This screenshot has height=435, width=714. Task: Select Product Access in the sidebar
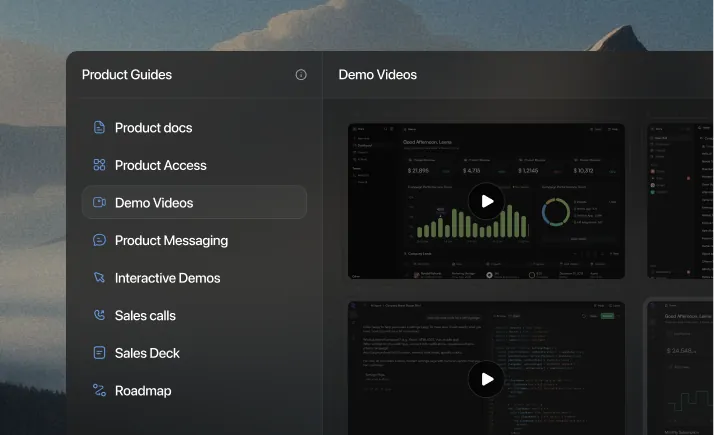point(194,165)
